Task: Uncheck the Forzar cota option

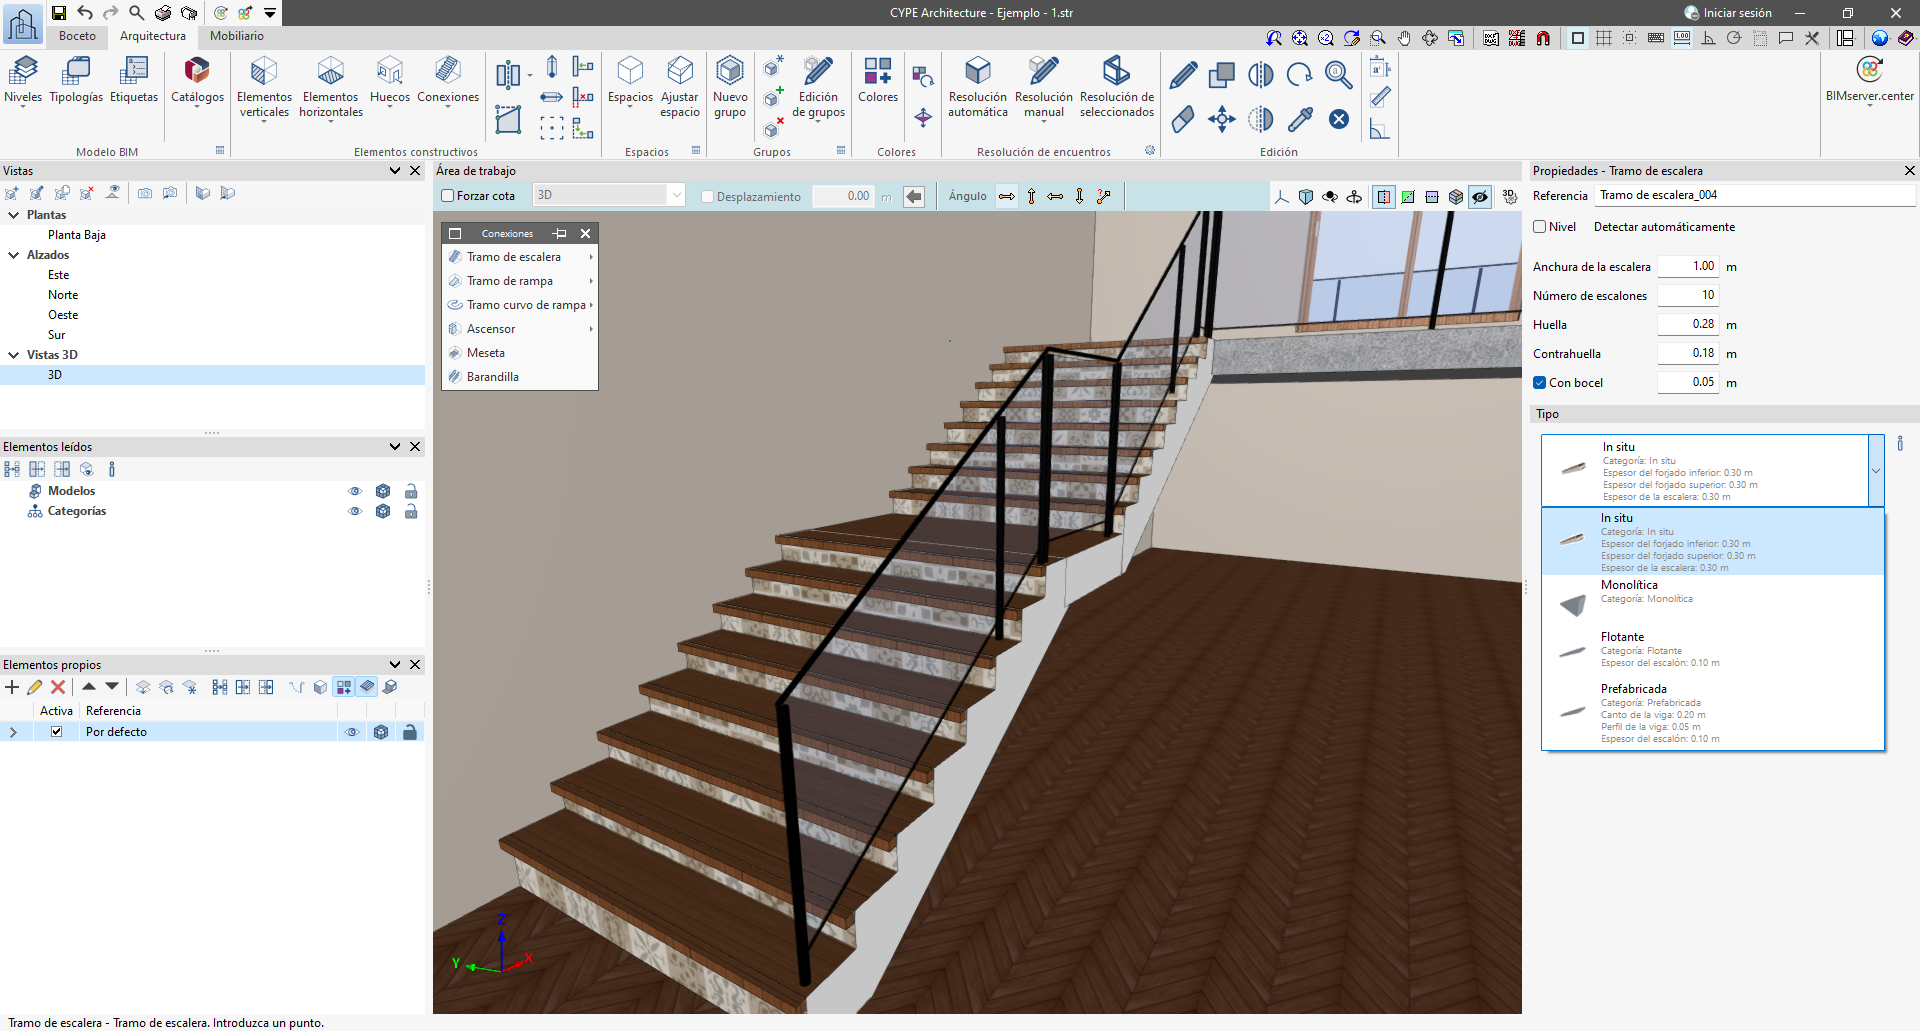Action: pyautogui.click(x=448, y=196)
